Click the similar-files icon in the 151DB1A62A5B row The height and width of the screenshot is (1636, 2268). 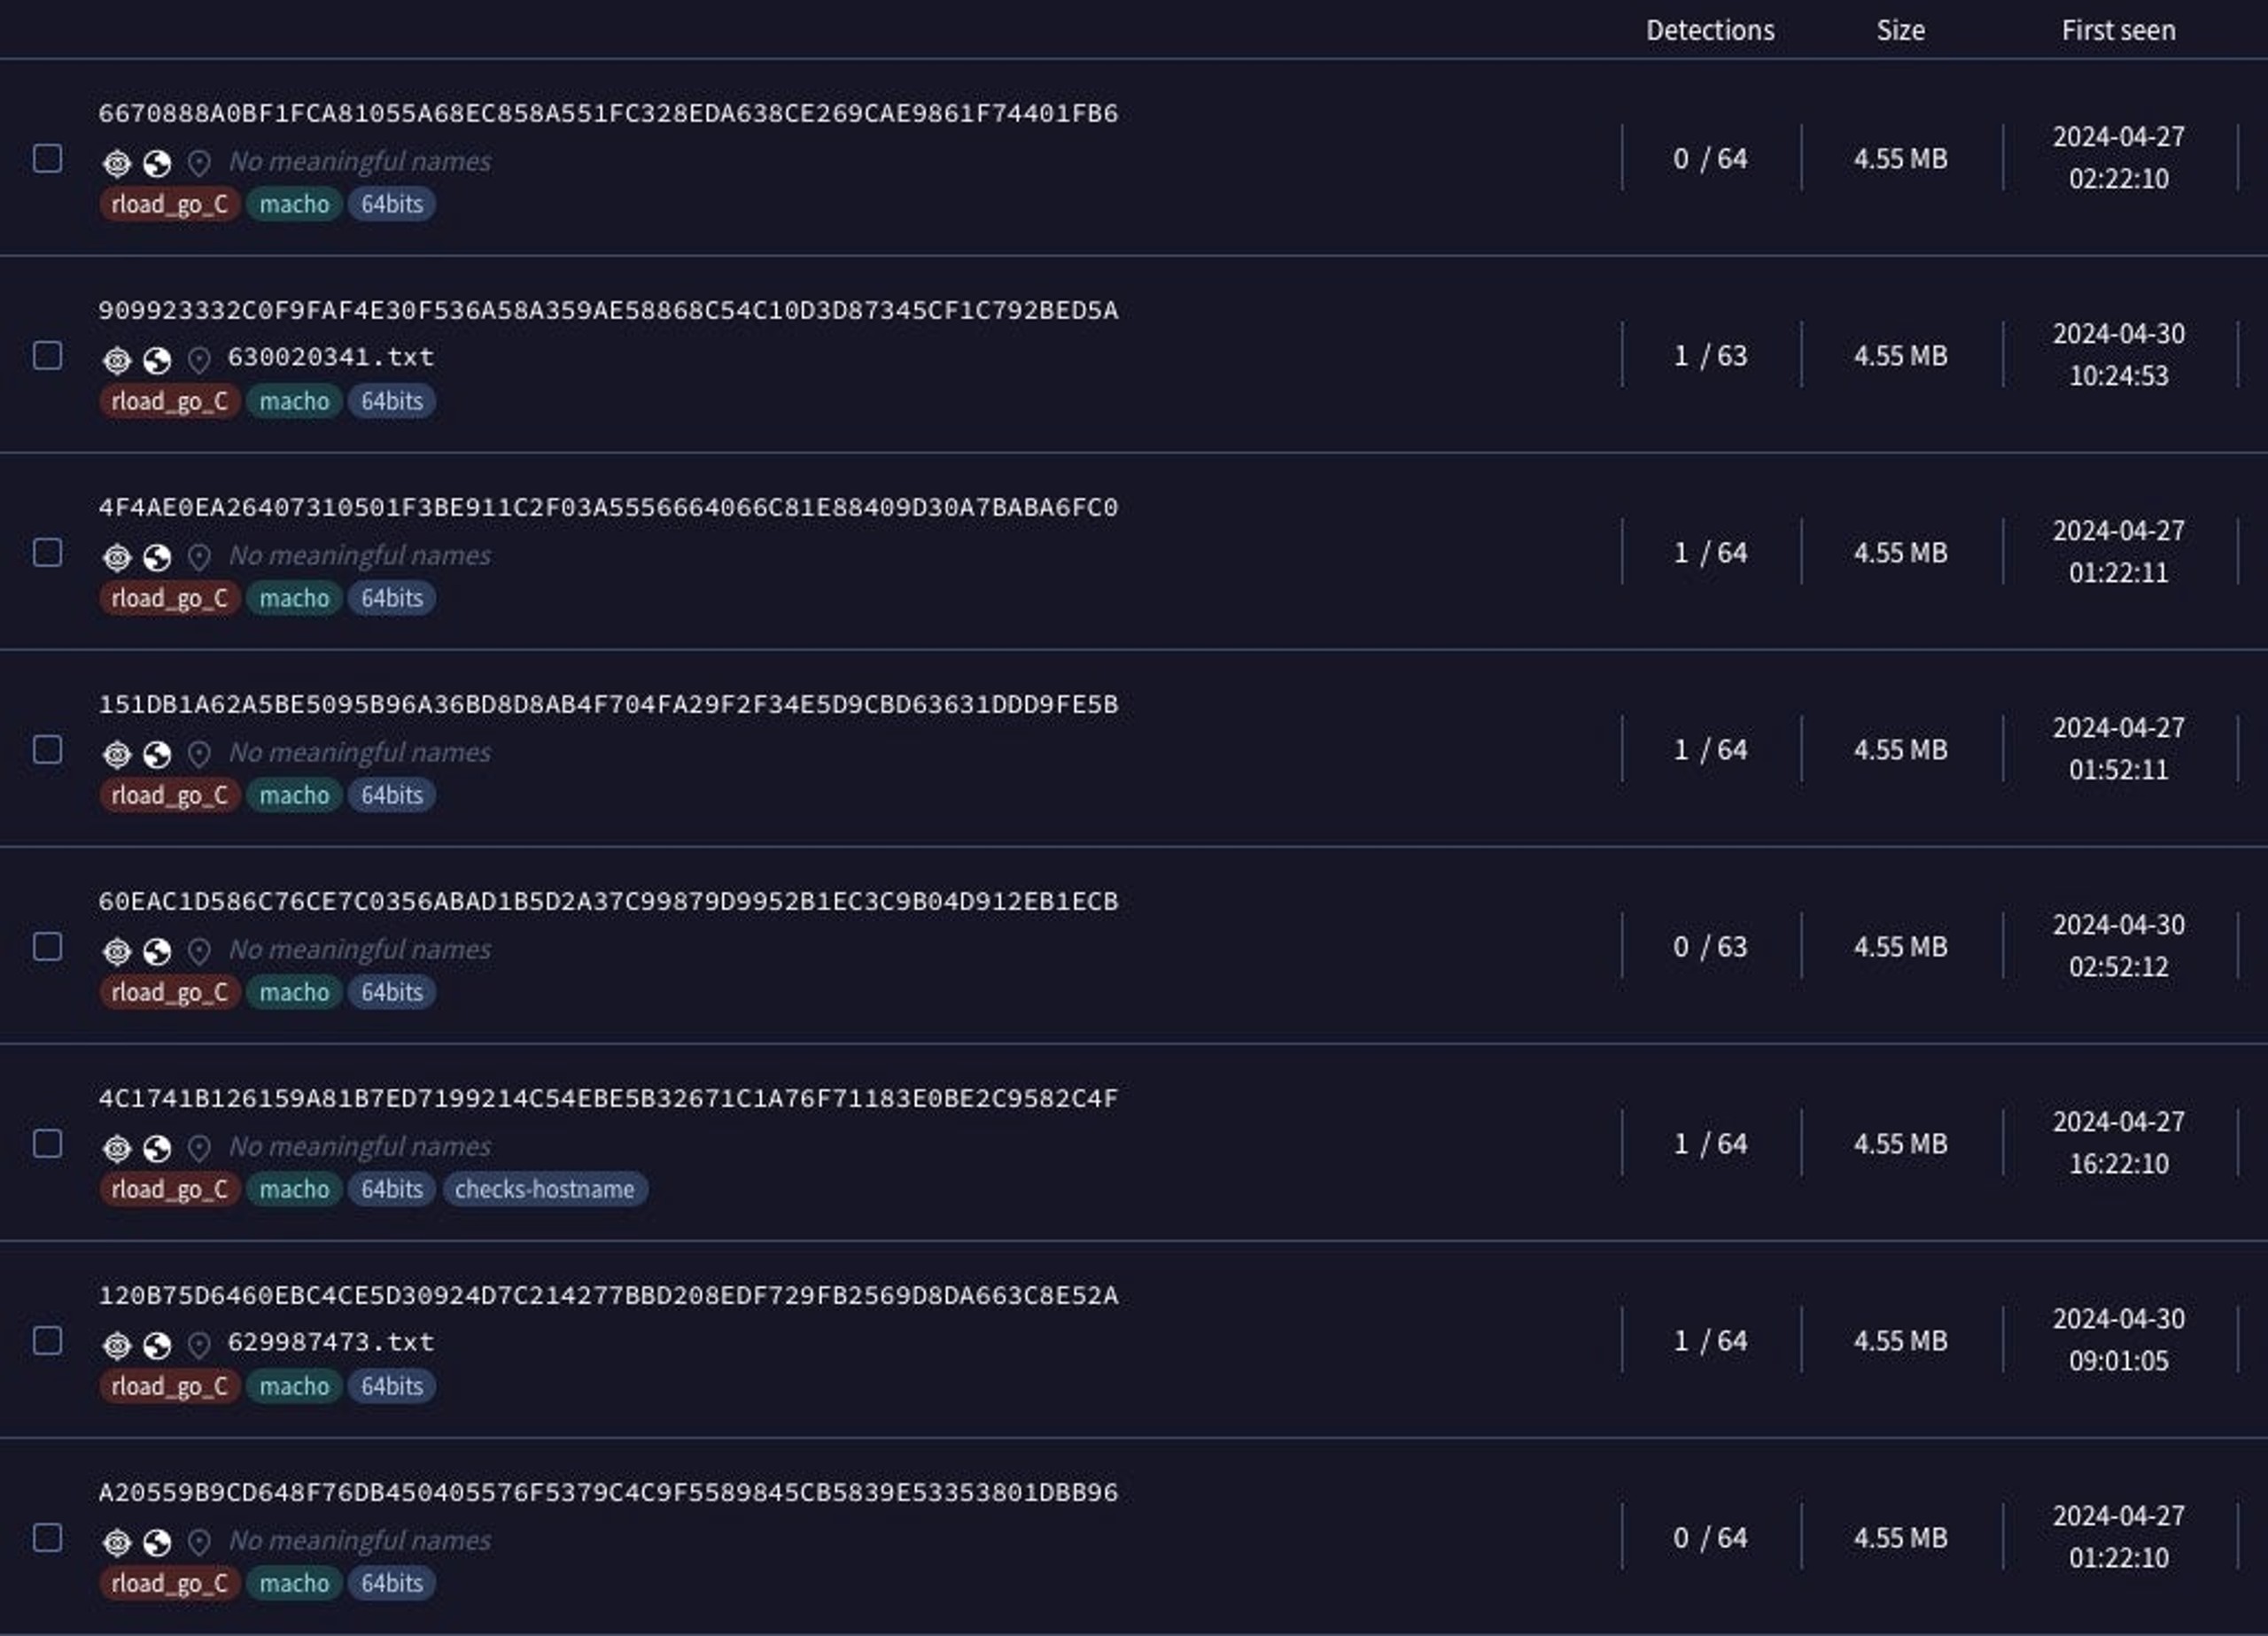point(117,753)
